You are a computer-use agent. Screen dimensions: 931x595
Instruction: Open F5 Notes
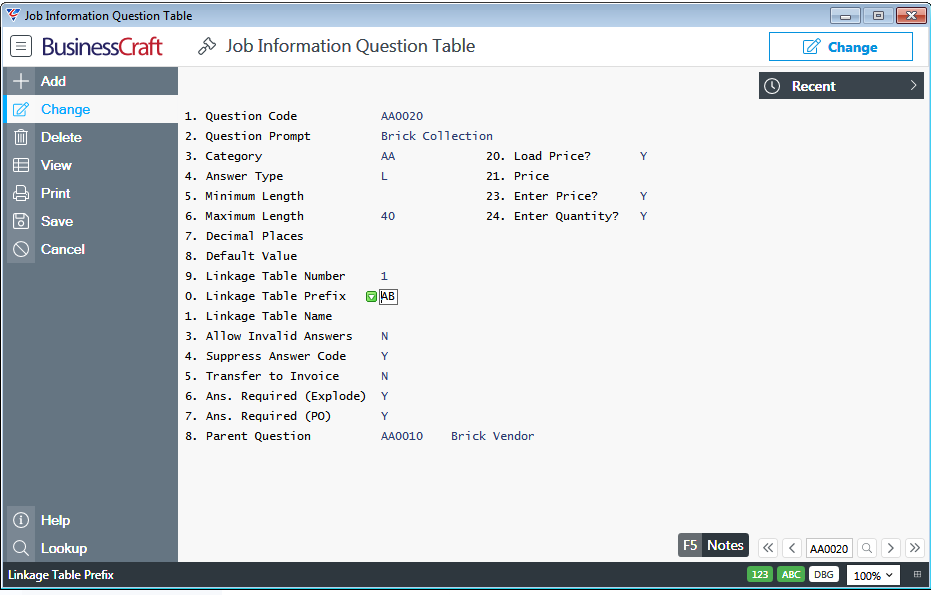713,545
